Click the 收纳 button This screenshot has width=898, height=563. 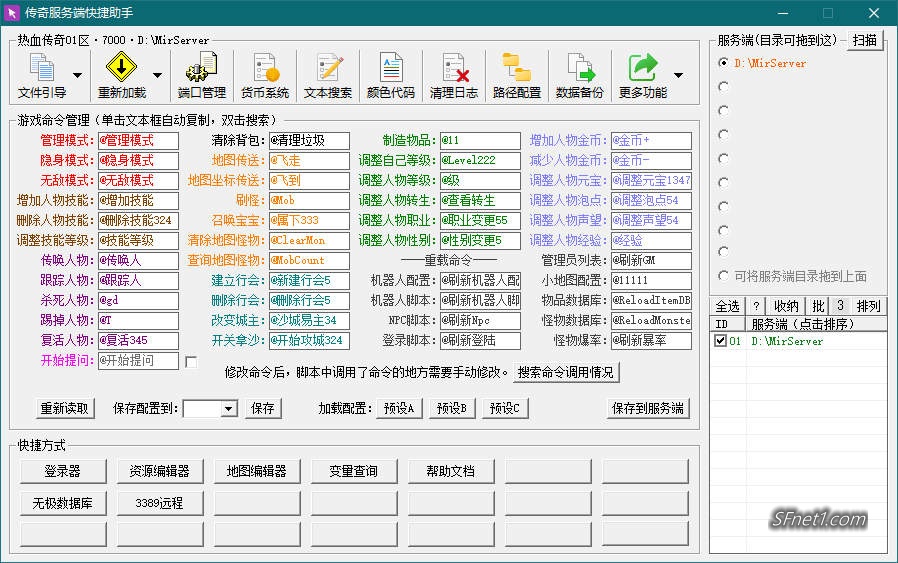(786, 306)
